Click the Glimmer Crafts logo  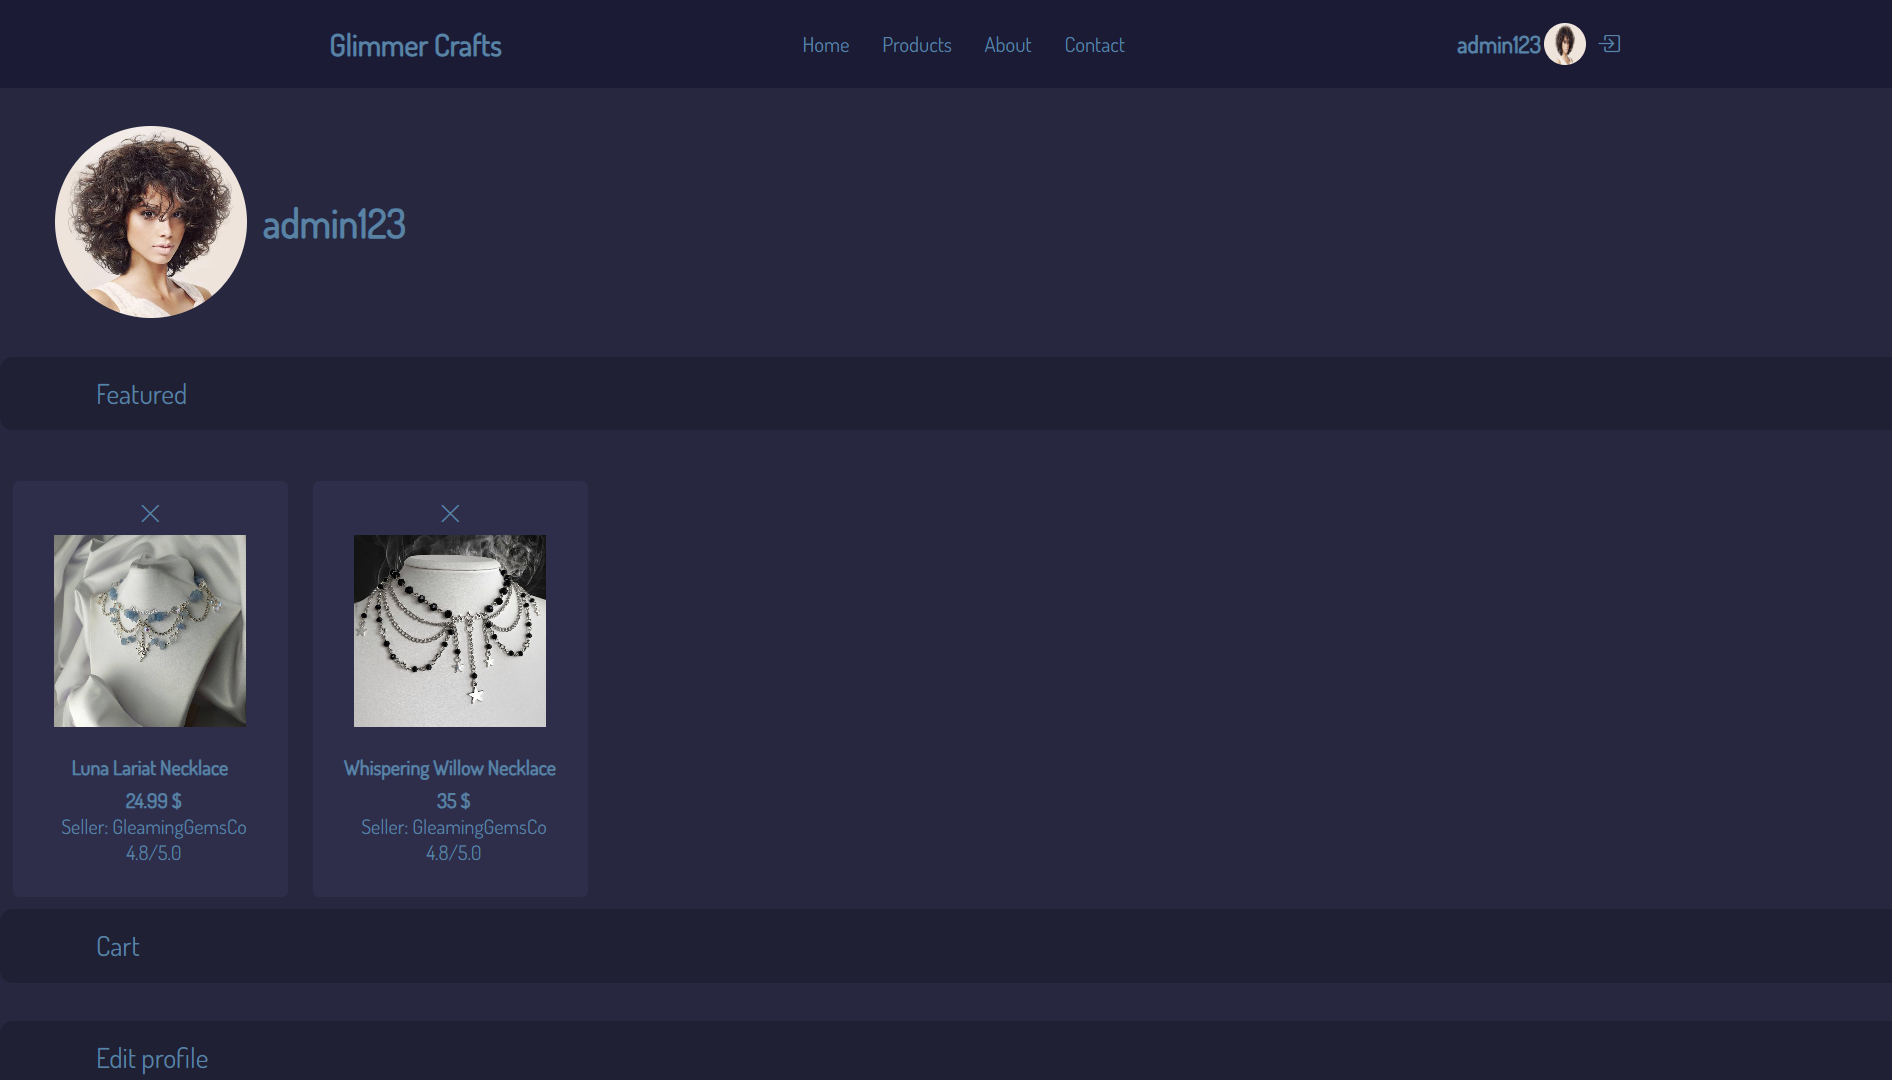(x=415, y=45)
